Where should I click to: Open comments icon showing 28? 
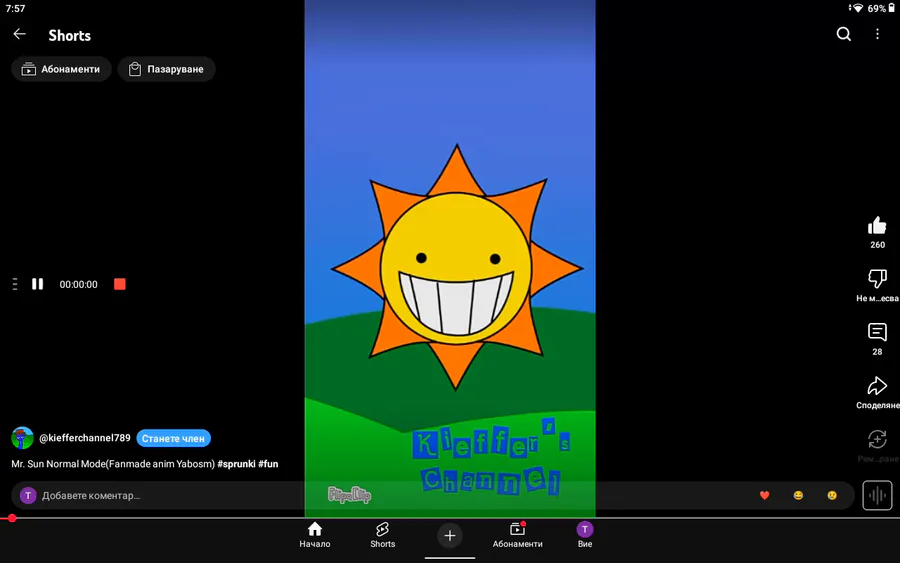[877, 332]
